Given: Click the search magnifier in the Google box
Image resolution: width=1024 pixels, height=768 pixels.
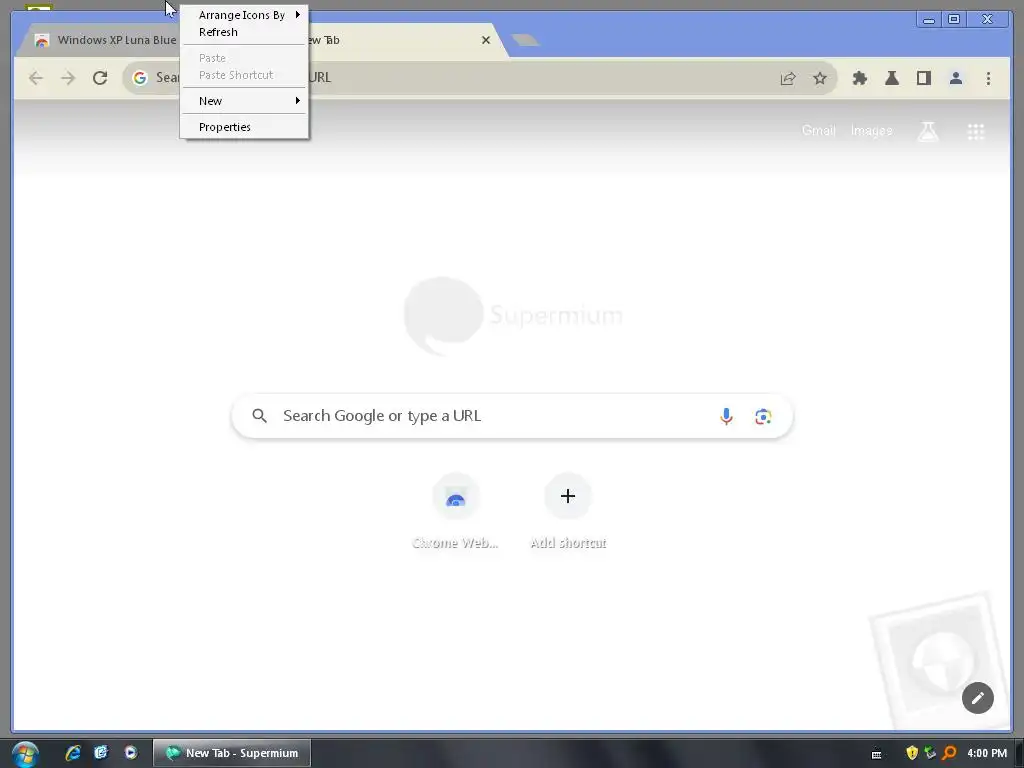Looking at the screenshot, I should 259,416.
